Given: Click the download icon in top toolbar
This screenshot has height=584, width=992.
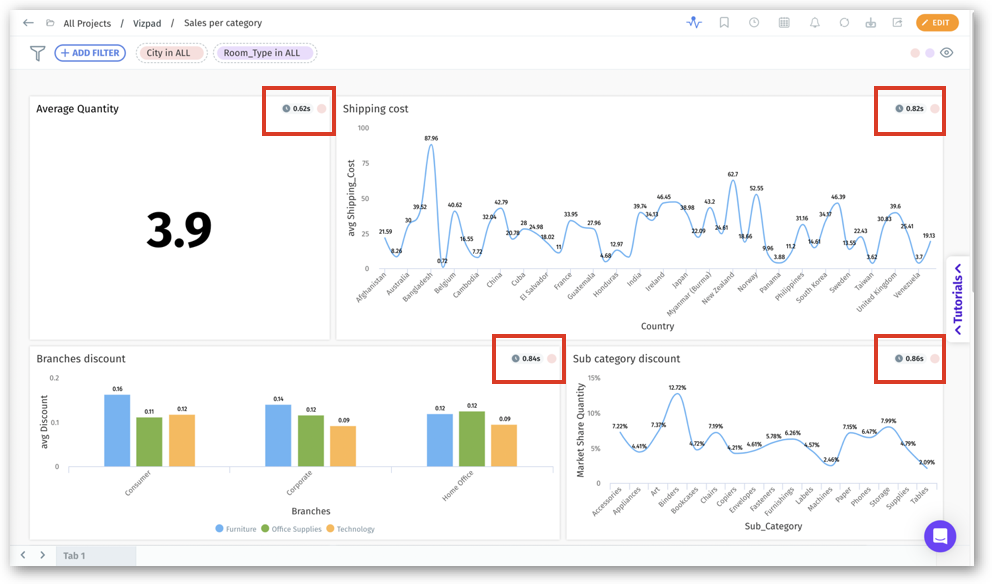Looking at the screenshot, I should [871, 23].
